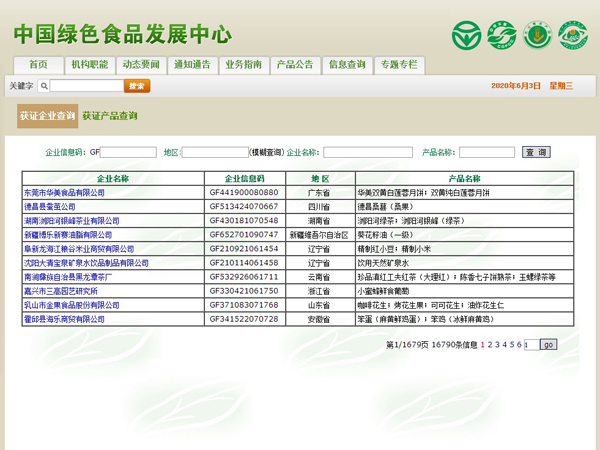
Task: Click the 关键字 keyword search field
Action: (x=86, y=86)
